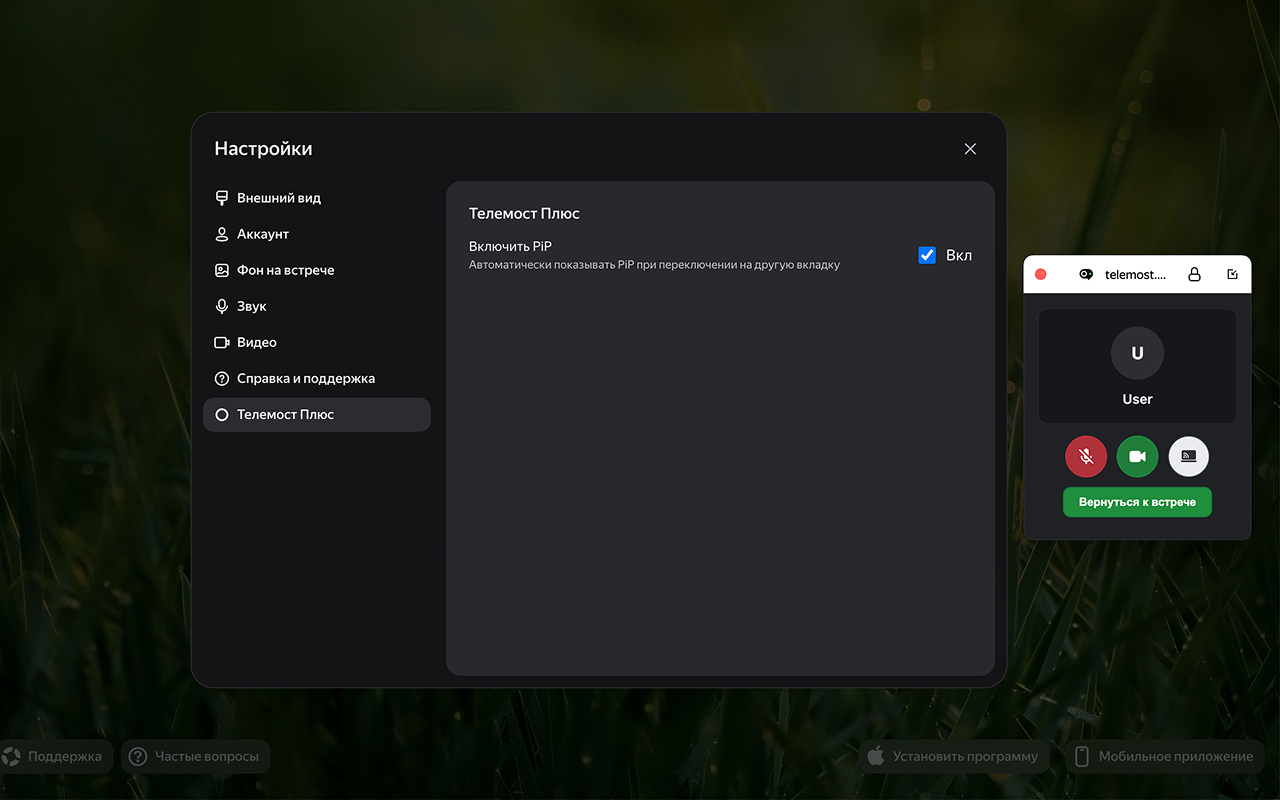Click the lock icon in PiP title bar
Screen dimensions: 1280x800
click(1194, 274)
